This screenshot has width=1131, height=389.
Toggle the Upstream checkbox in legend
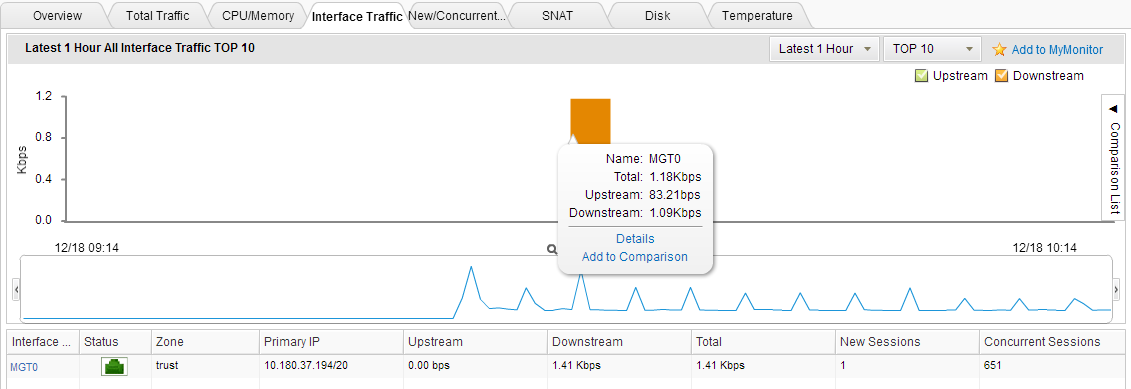[921, 76]
